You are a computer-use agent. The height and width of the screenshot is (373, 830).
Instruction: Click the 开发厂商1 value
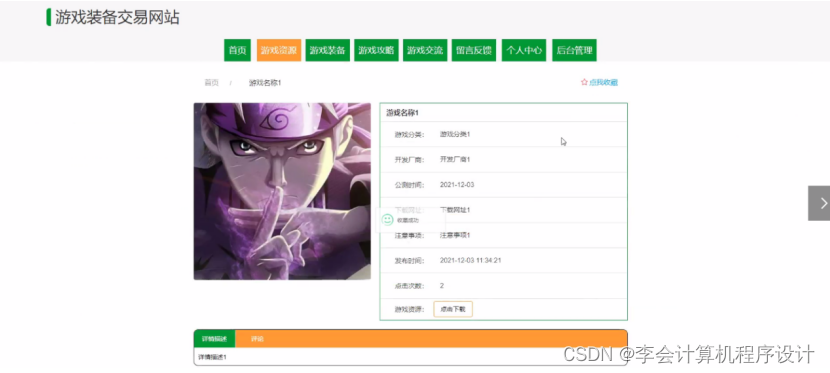[x=455, y=159]
